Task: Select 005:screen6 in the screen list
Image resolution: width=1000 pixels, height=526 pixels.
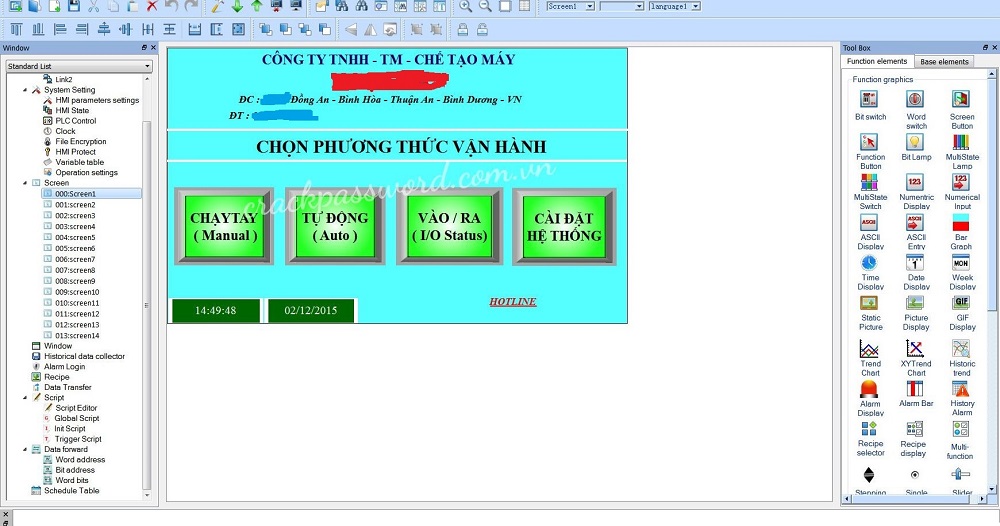Action: 75,248
